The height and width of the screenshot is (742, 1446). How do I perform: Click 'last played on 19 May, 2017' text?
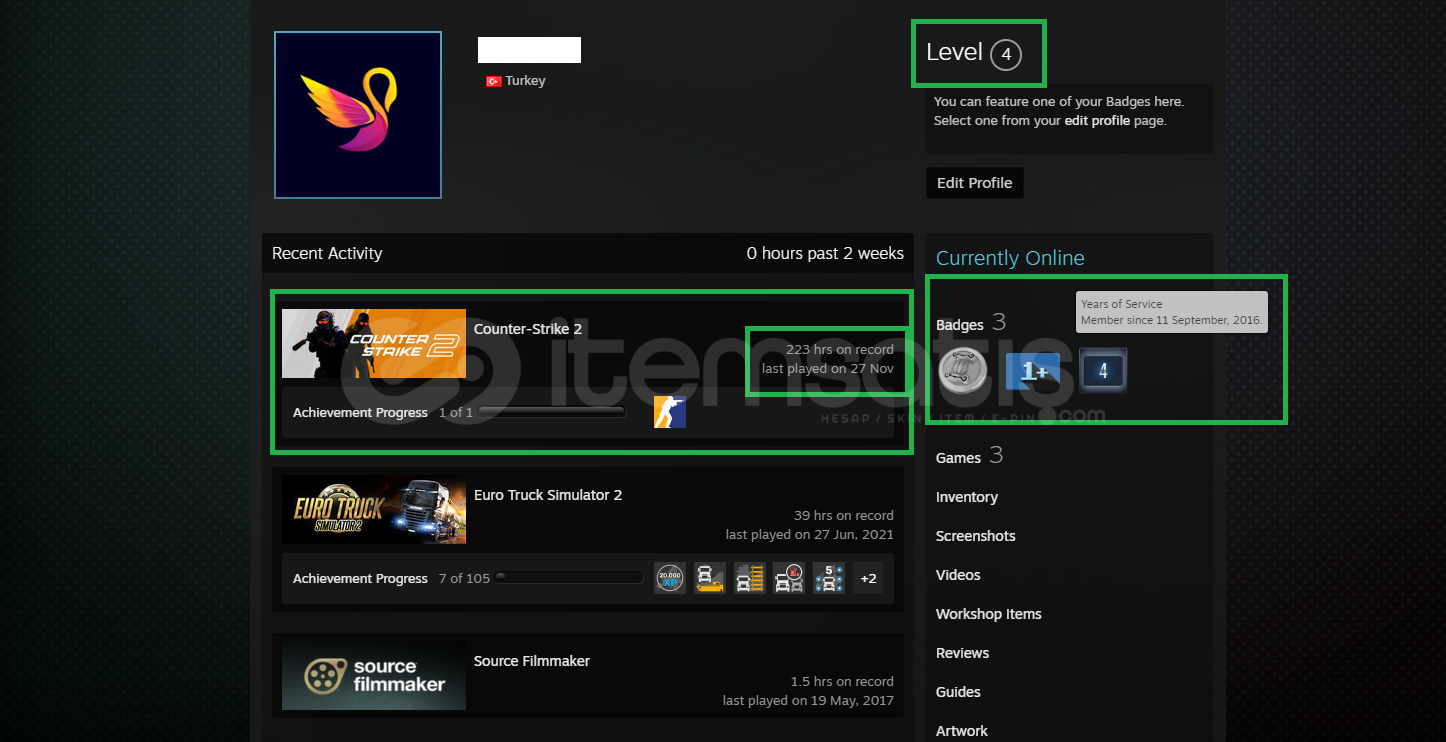(x=808, y=701)
